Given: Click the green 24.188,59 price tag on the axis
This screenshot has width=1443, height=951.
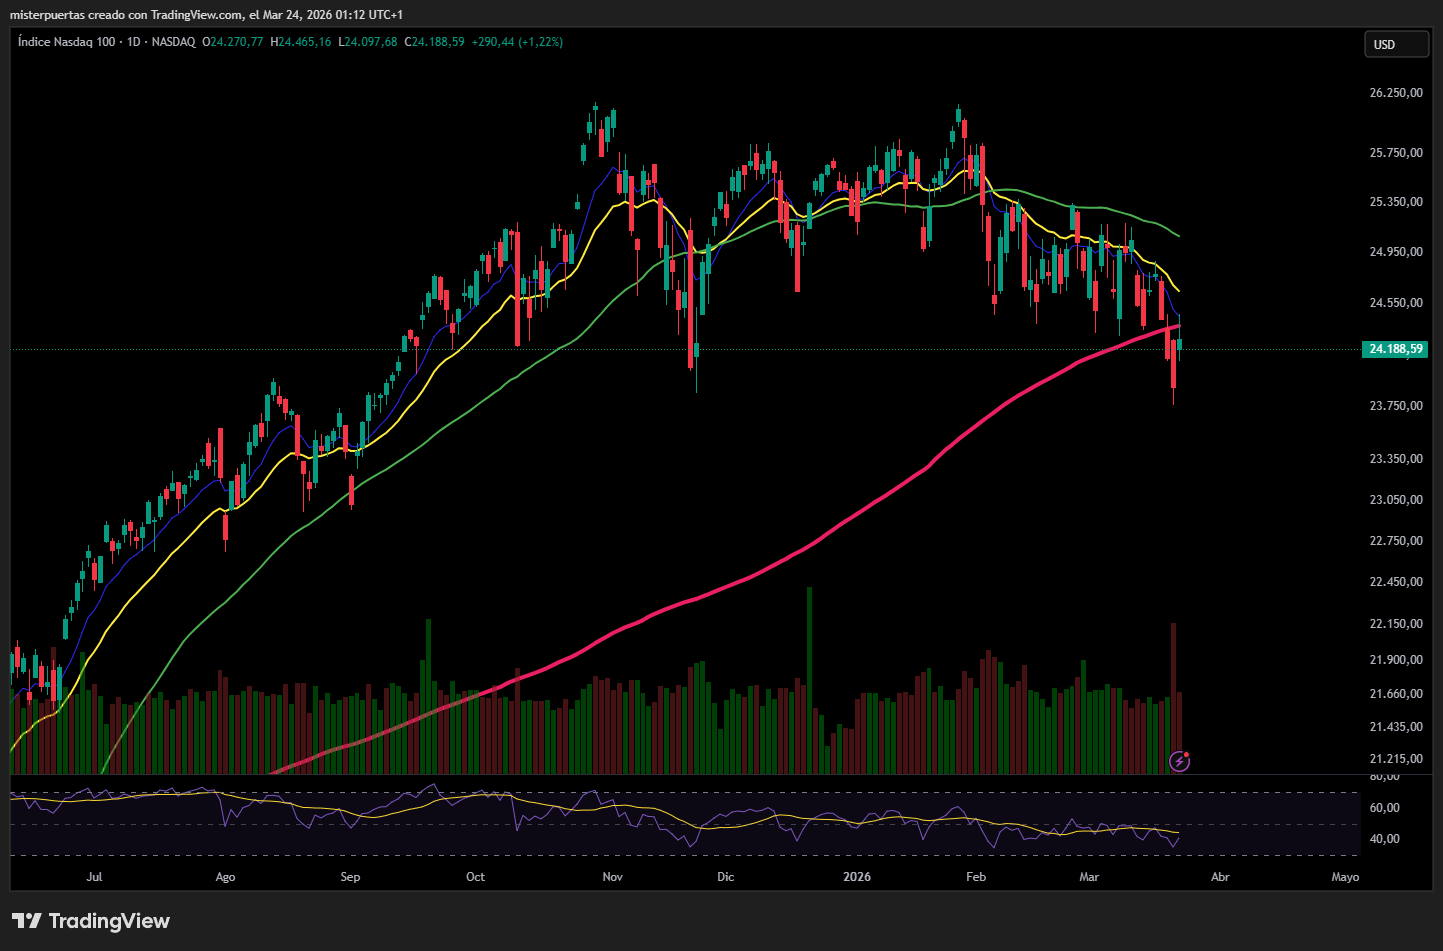Looking at the screenshot, I should (x=1395, y=349).
